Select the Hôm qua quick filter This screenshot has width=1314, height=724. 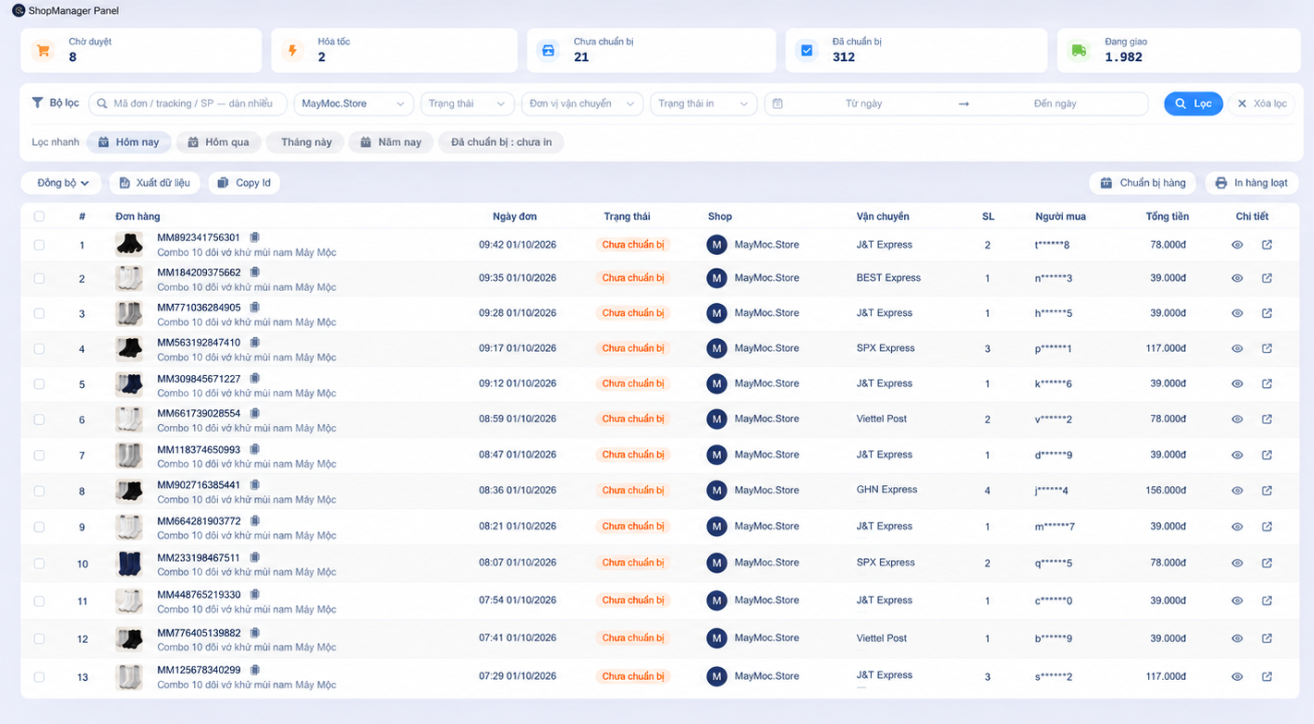pos(219,142)
